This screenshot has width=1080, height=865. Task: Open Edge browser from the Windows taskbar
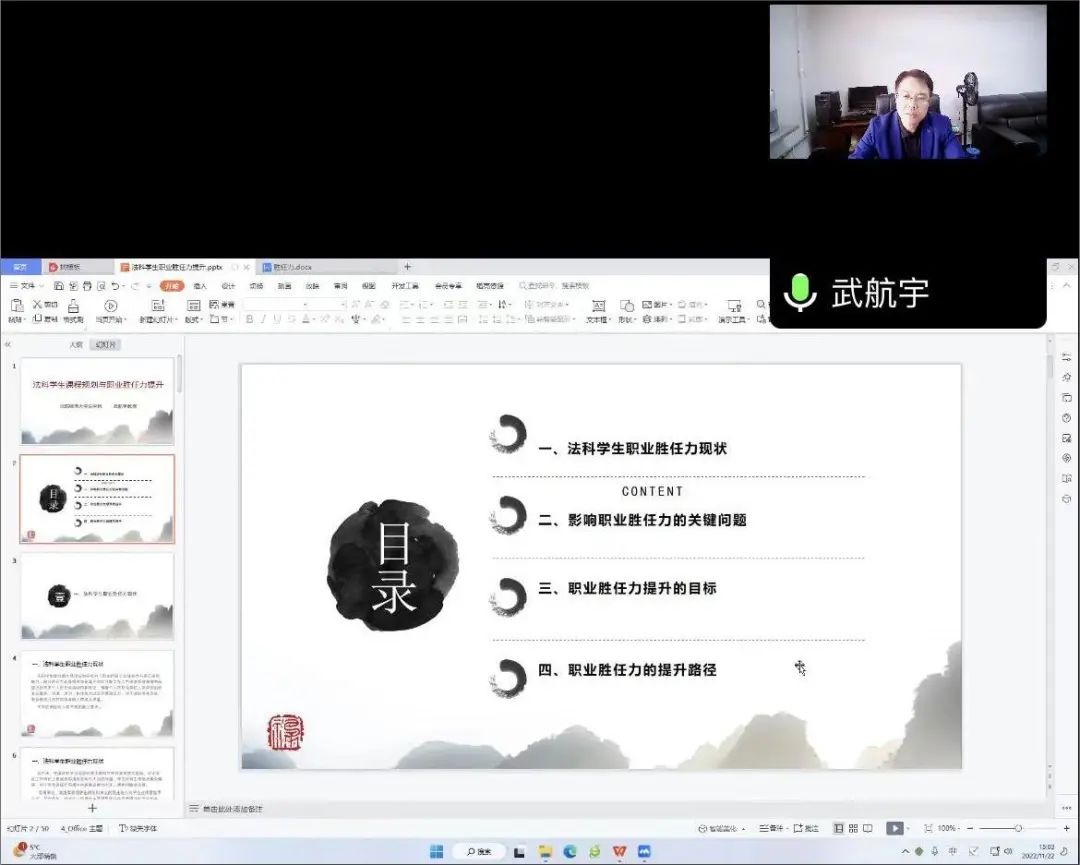coord(570,852)
